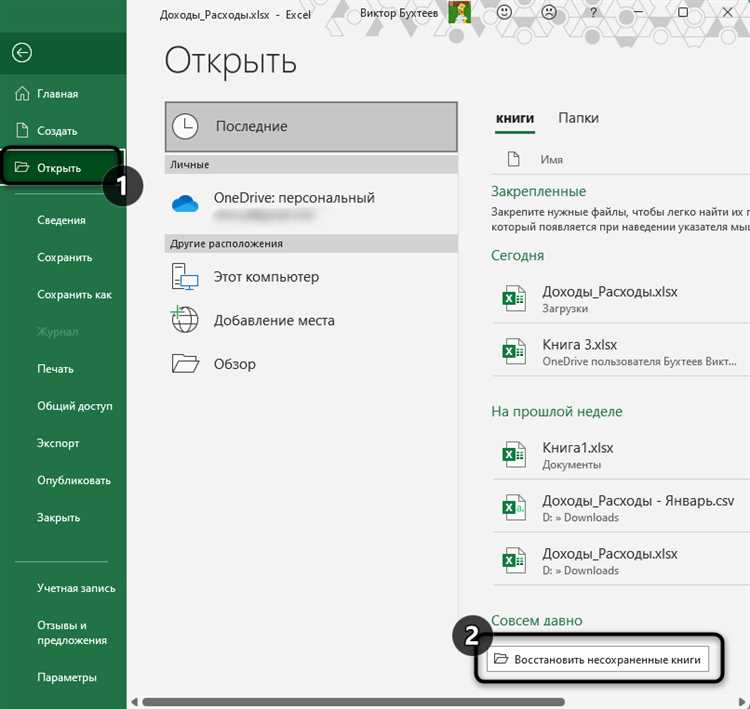Click Excel icon of Доходы_Расходы.xlsx in Загрузки

514,298
